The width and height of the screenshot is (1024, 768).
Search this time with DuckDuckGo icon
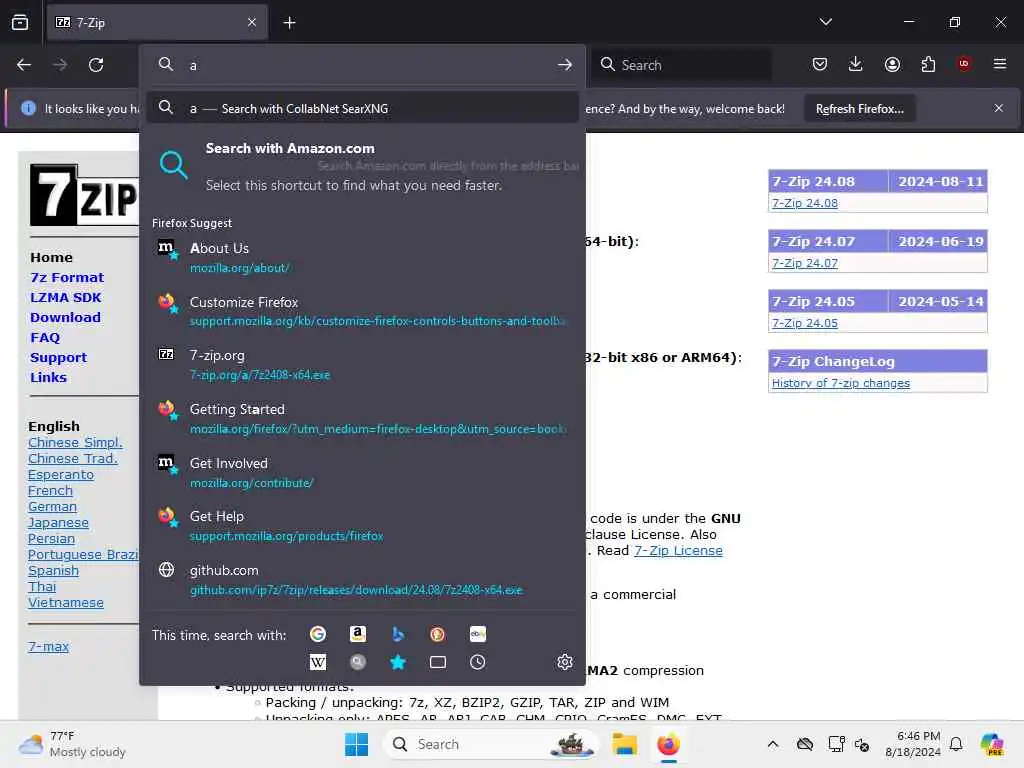(438, 634)
